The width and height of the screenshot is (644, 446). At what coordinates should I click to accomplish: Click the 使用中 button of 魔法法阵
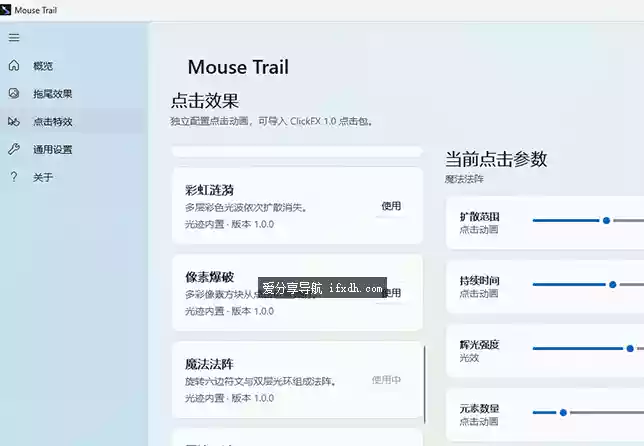click(386, 380)
